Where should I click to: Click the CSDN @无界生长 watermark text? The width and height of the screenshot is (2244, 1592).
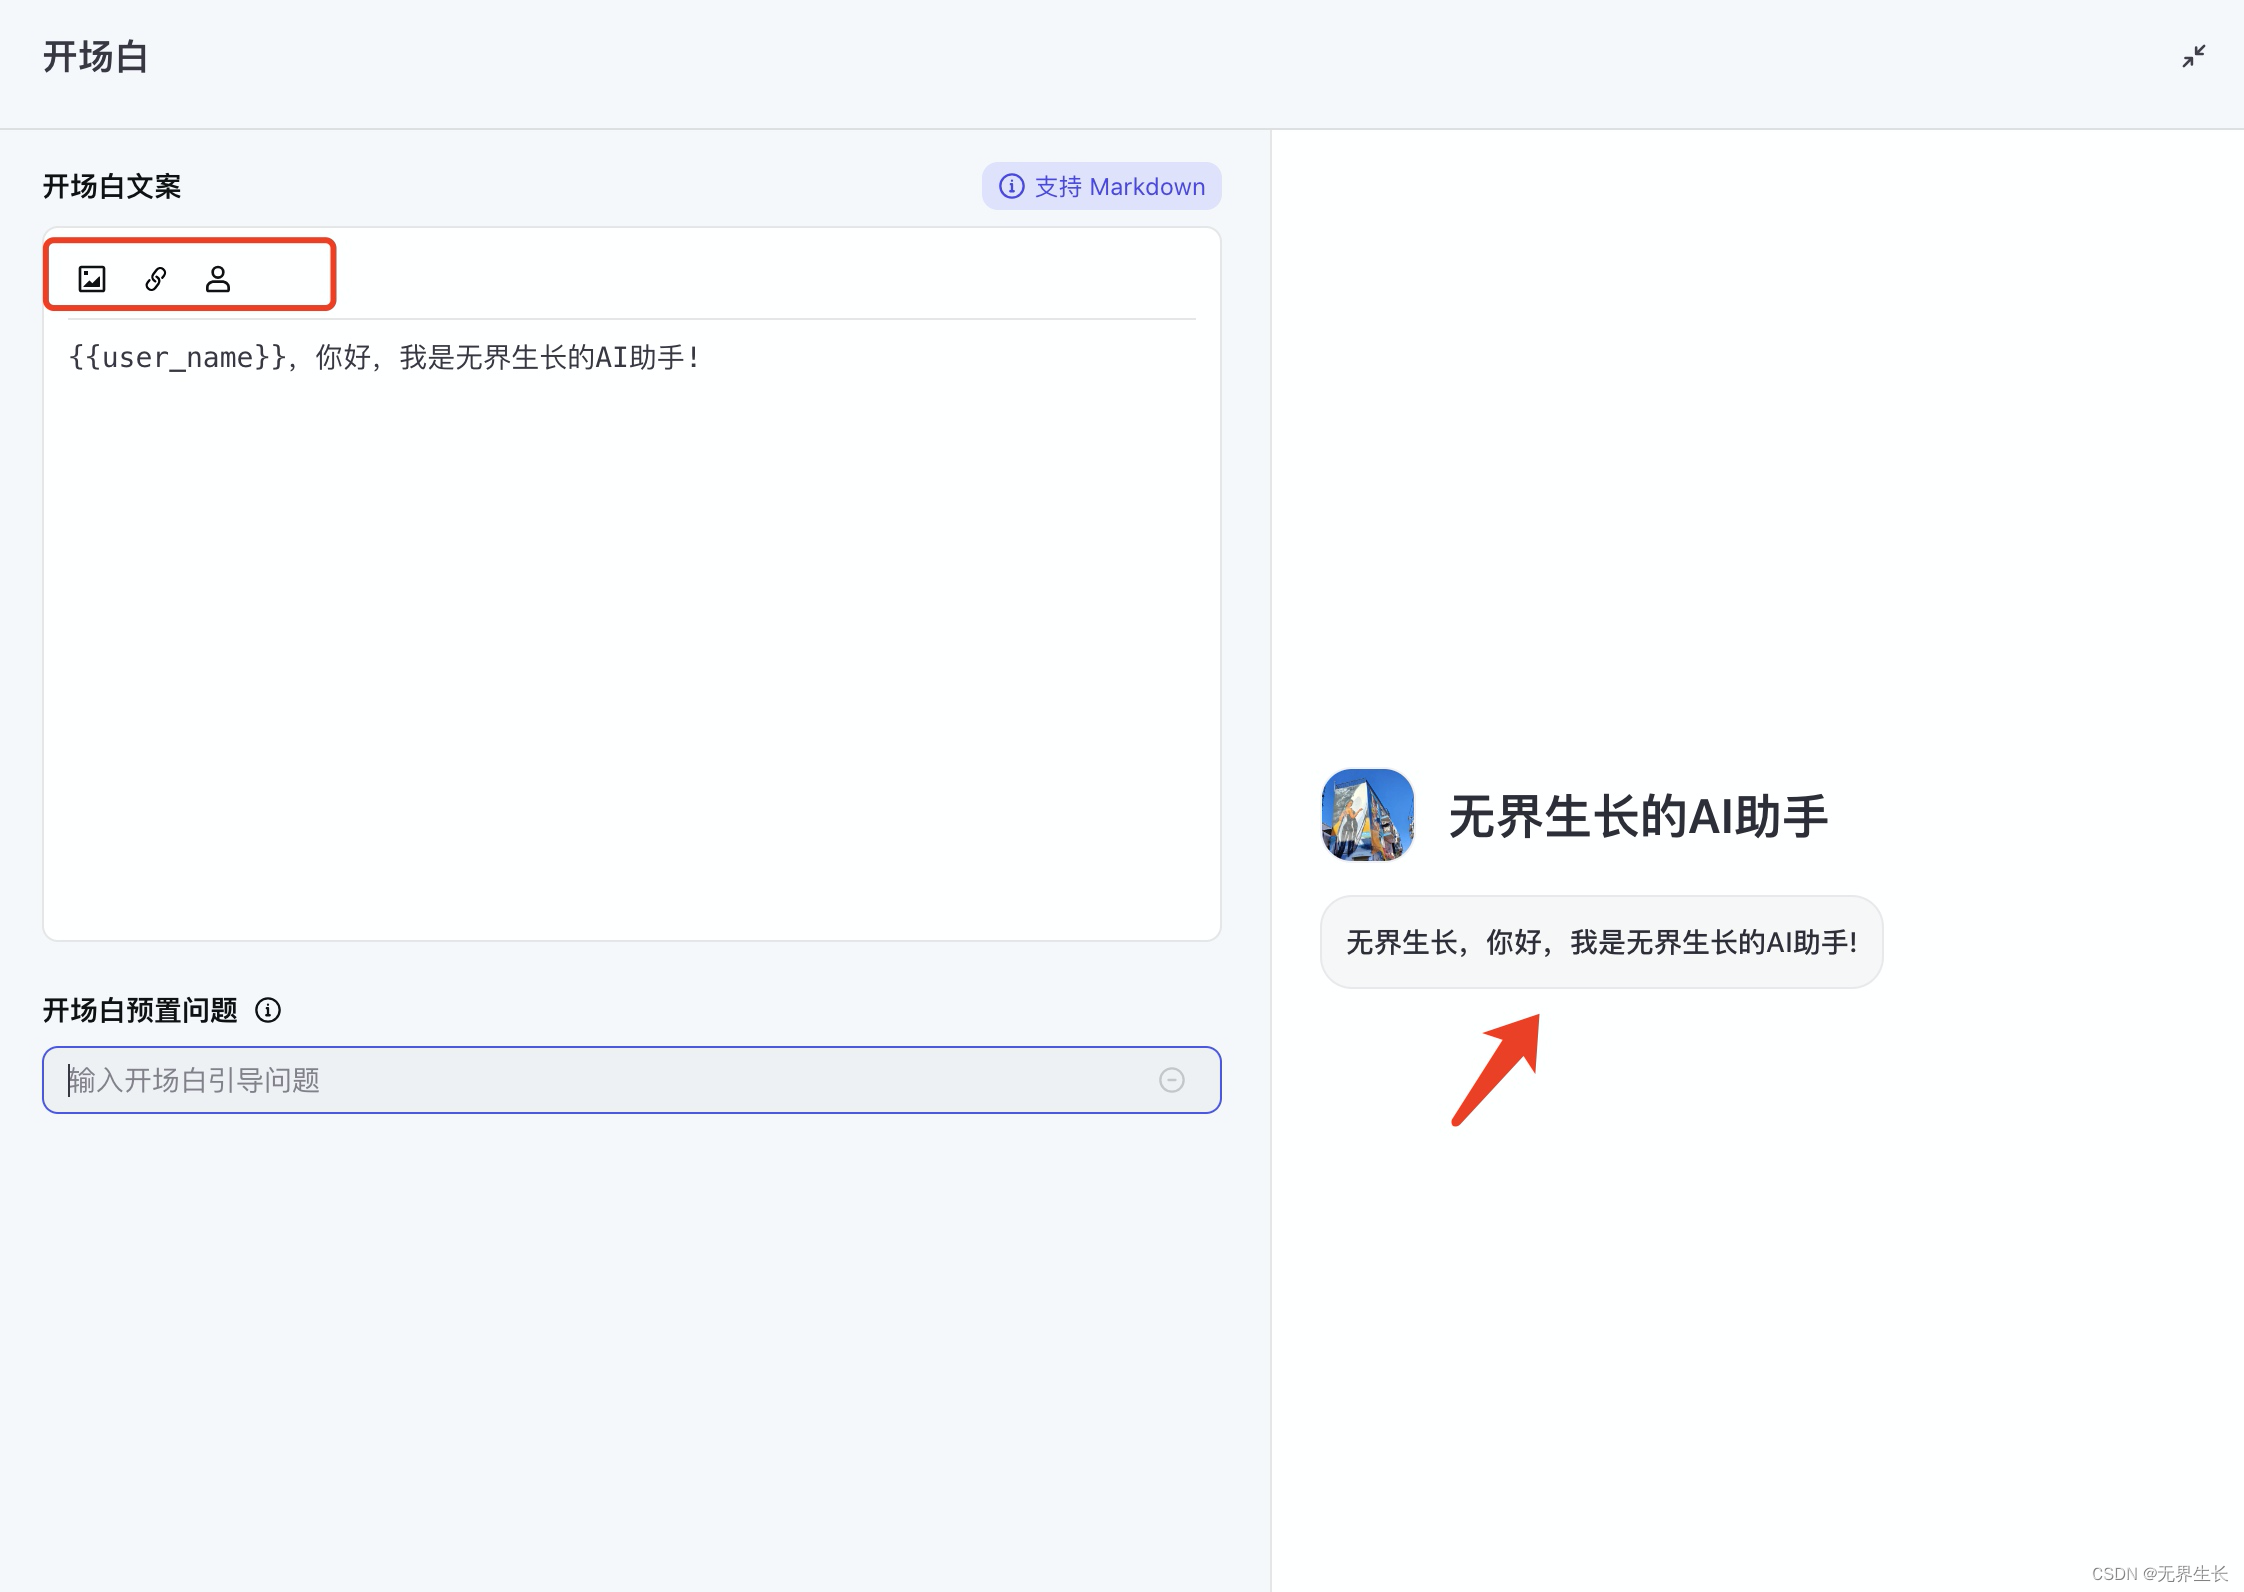(x=2159, y=1573)
